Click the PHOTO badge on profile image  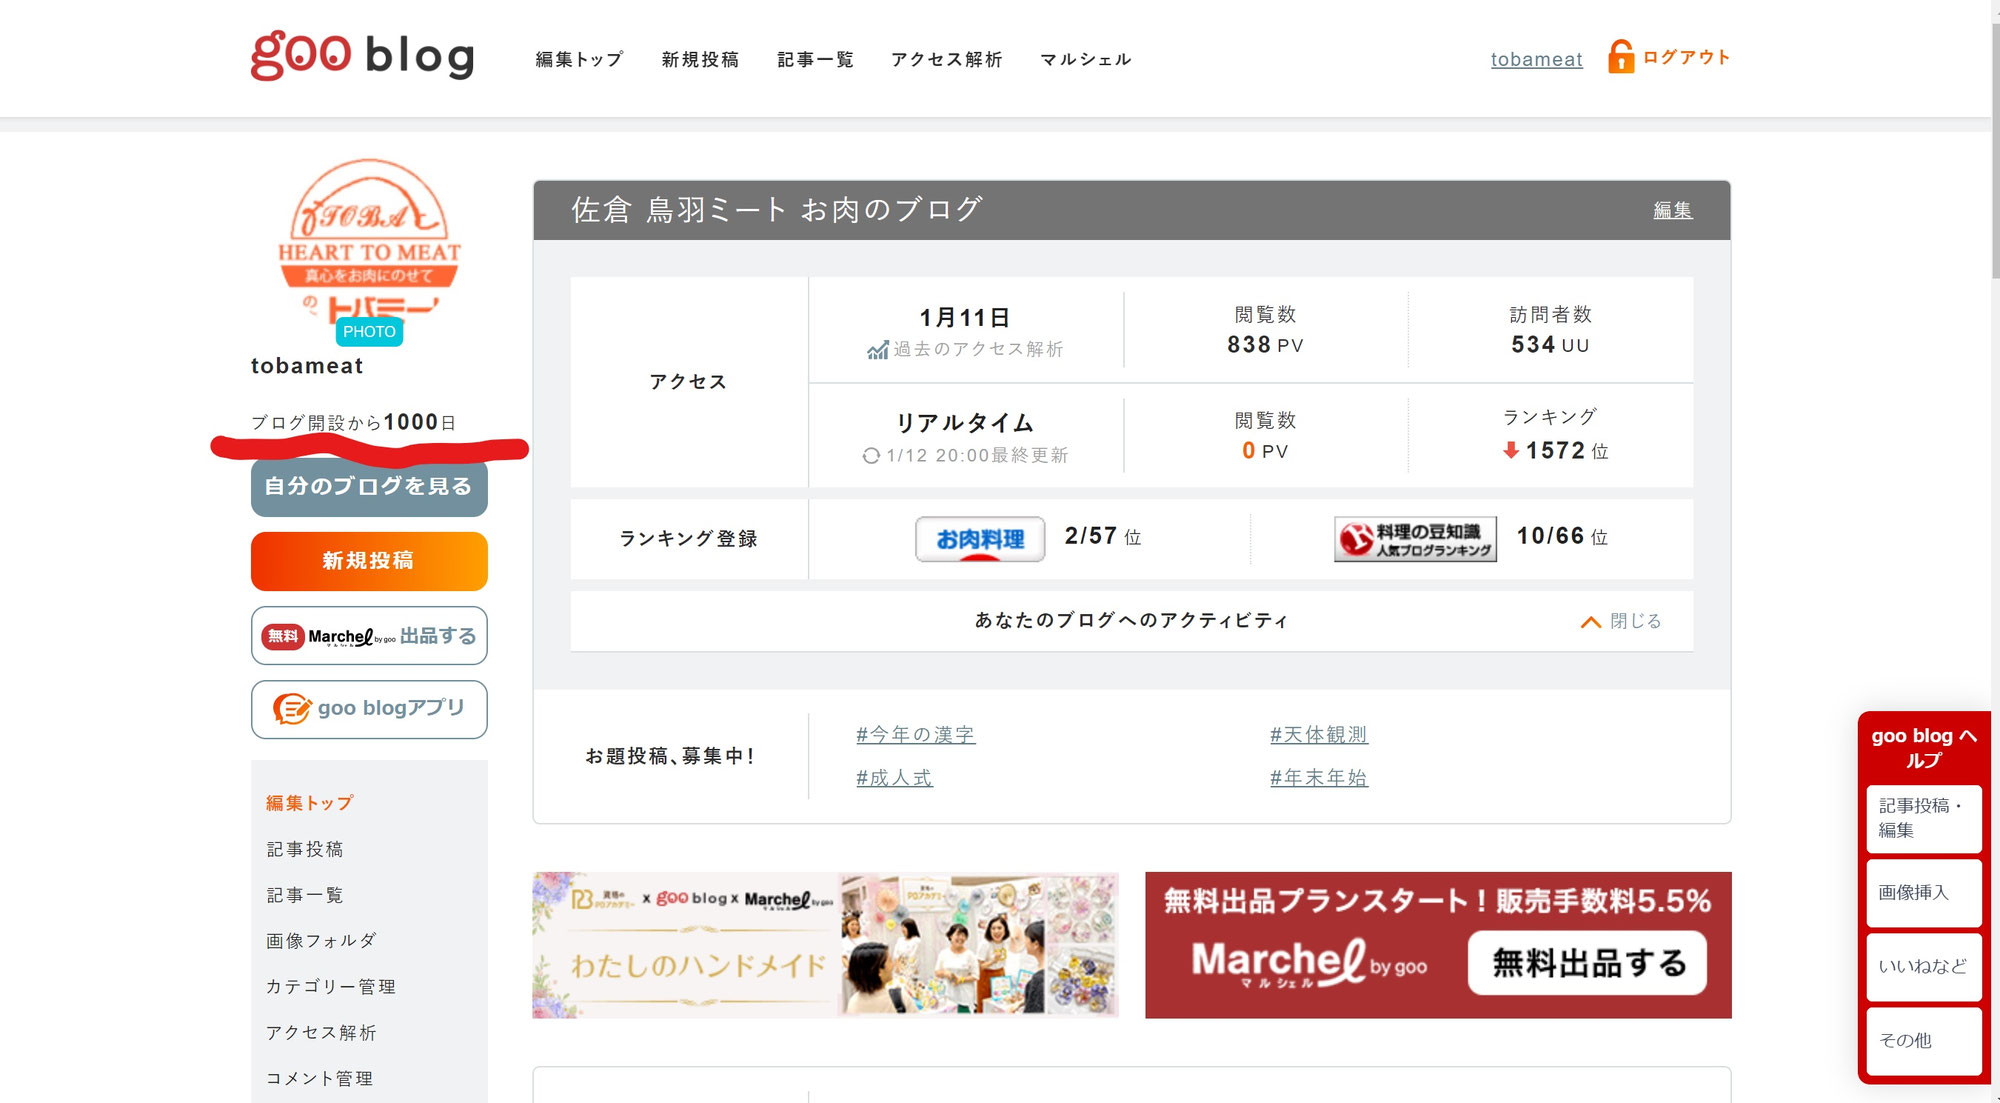[369, 332]
